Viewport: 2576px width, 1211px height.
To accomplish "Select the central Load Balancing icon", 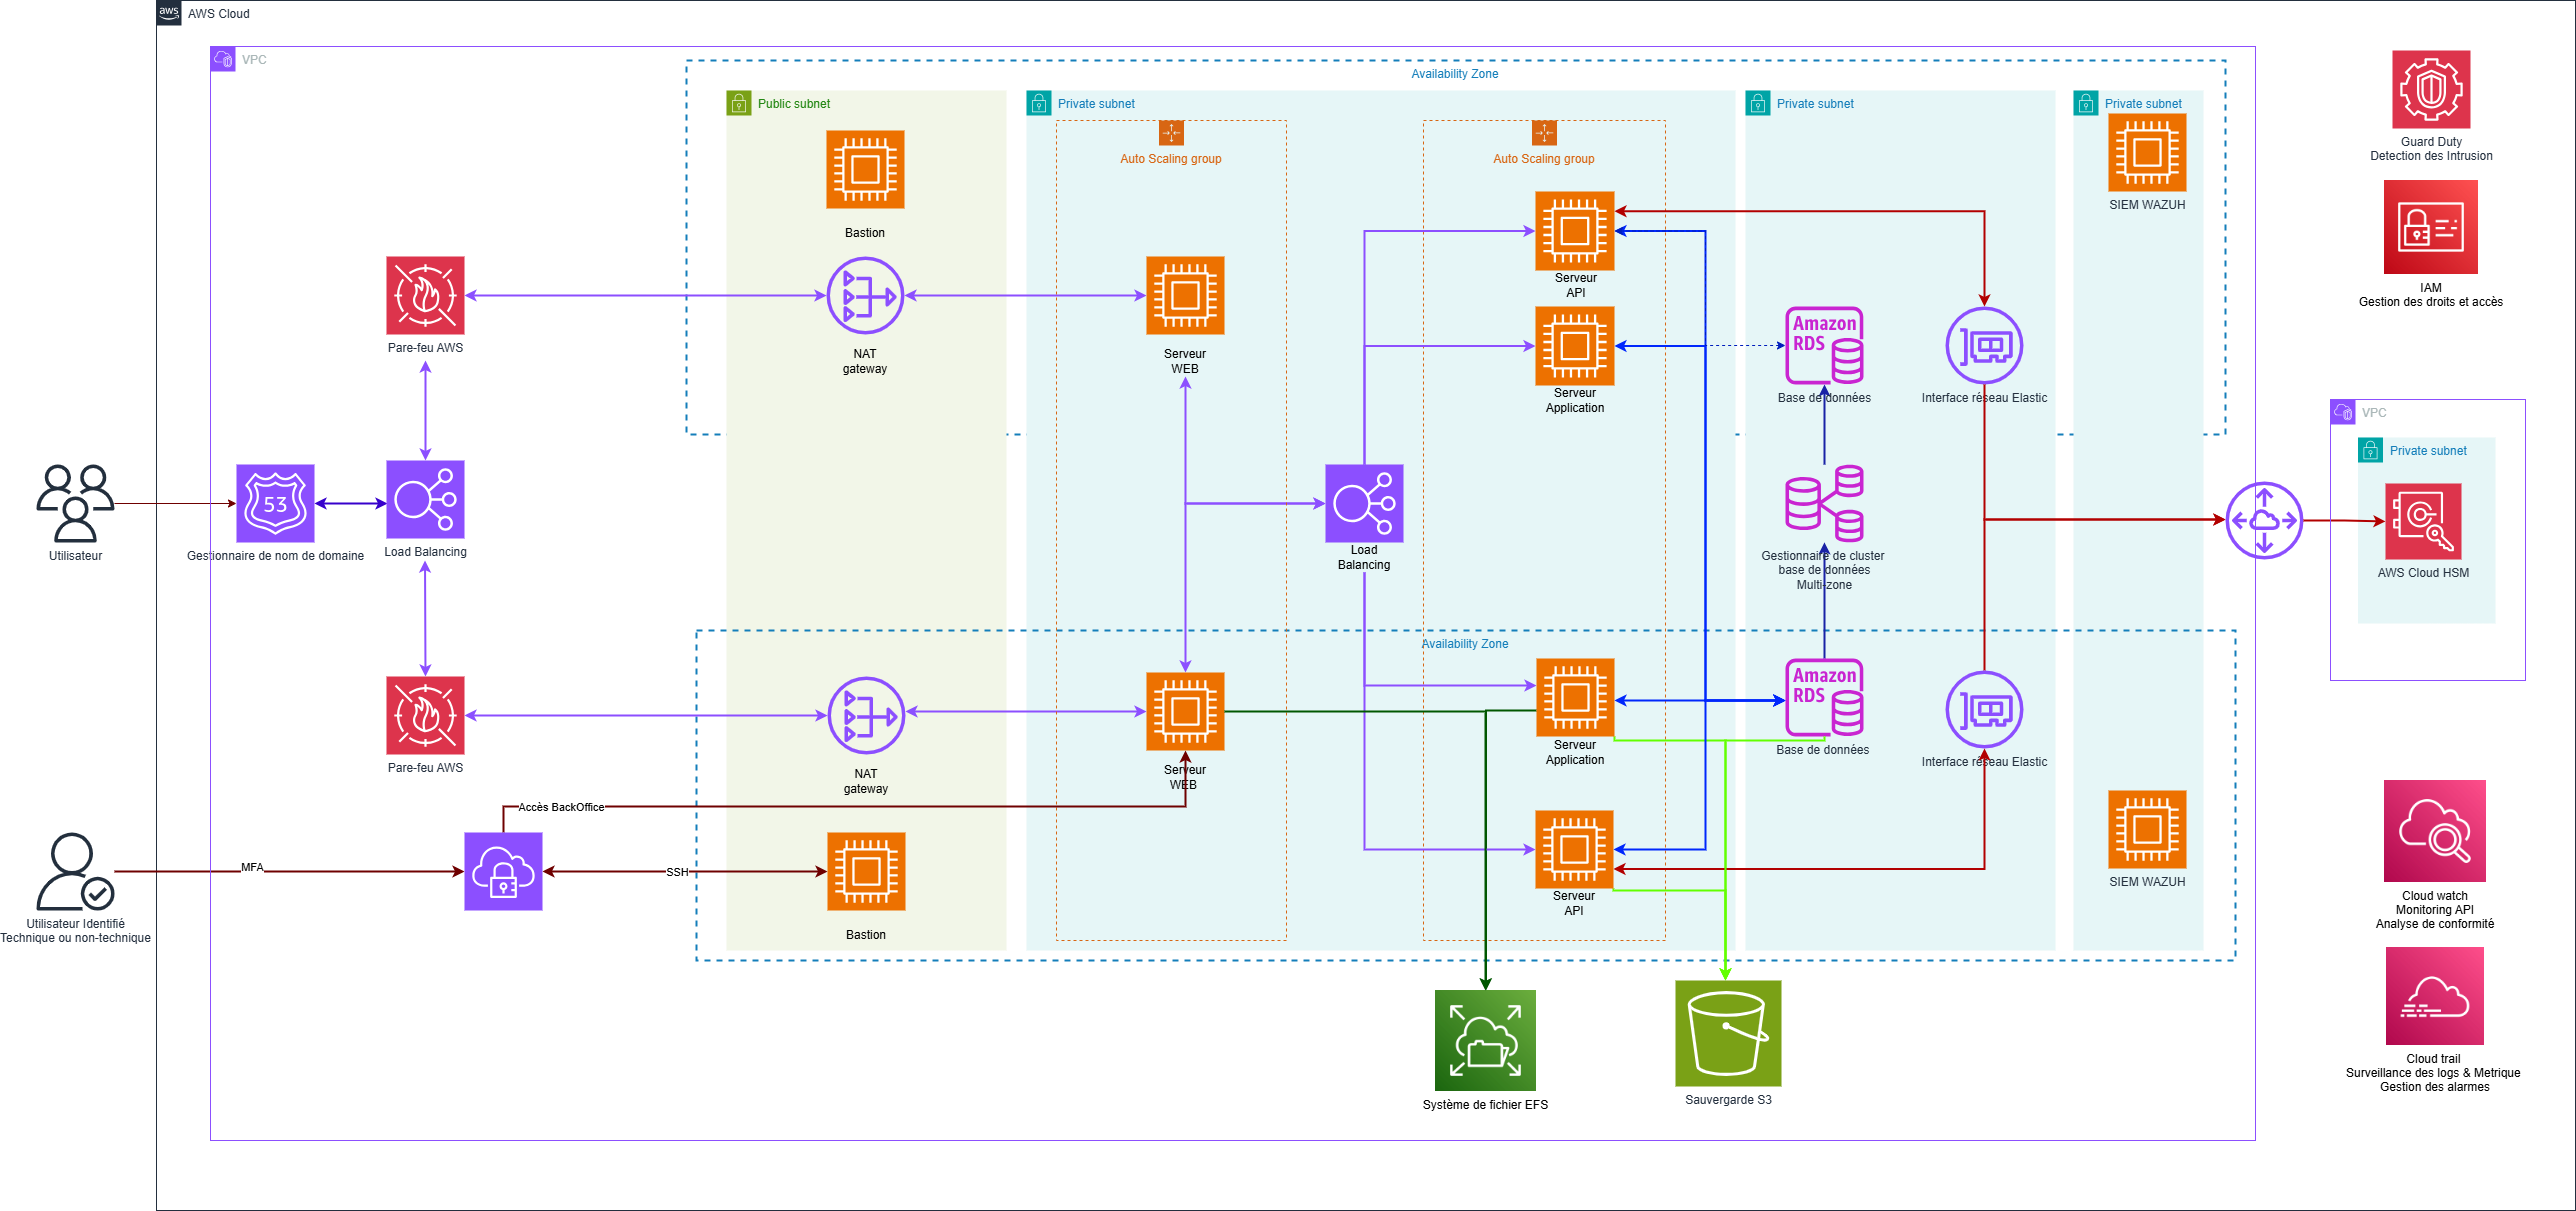I will (x=1365, y=503).
